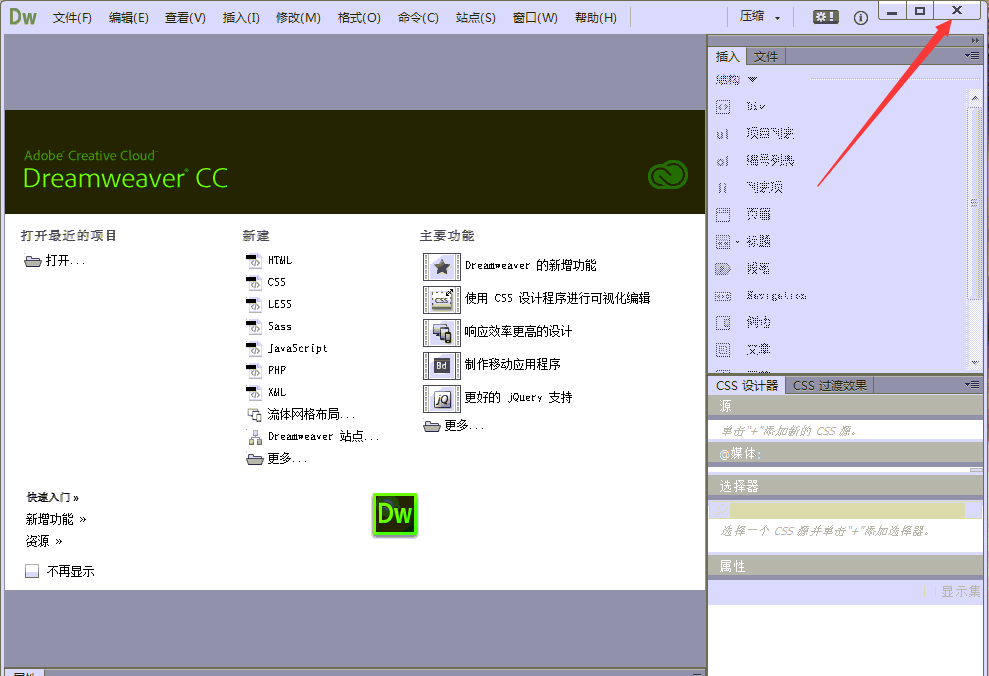Screen dimensions: 989x676
Task: Open the 修改(M) menu
Action: click(298, 18)
